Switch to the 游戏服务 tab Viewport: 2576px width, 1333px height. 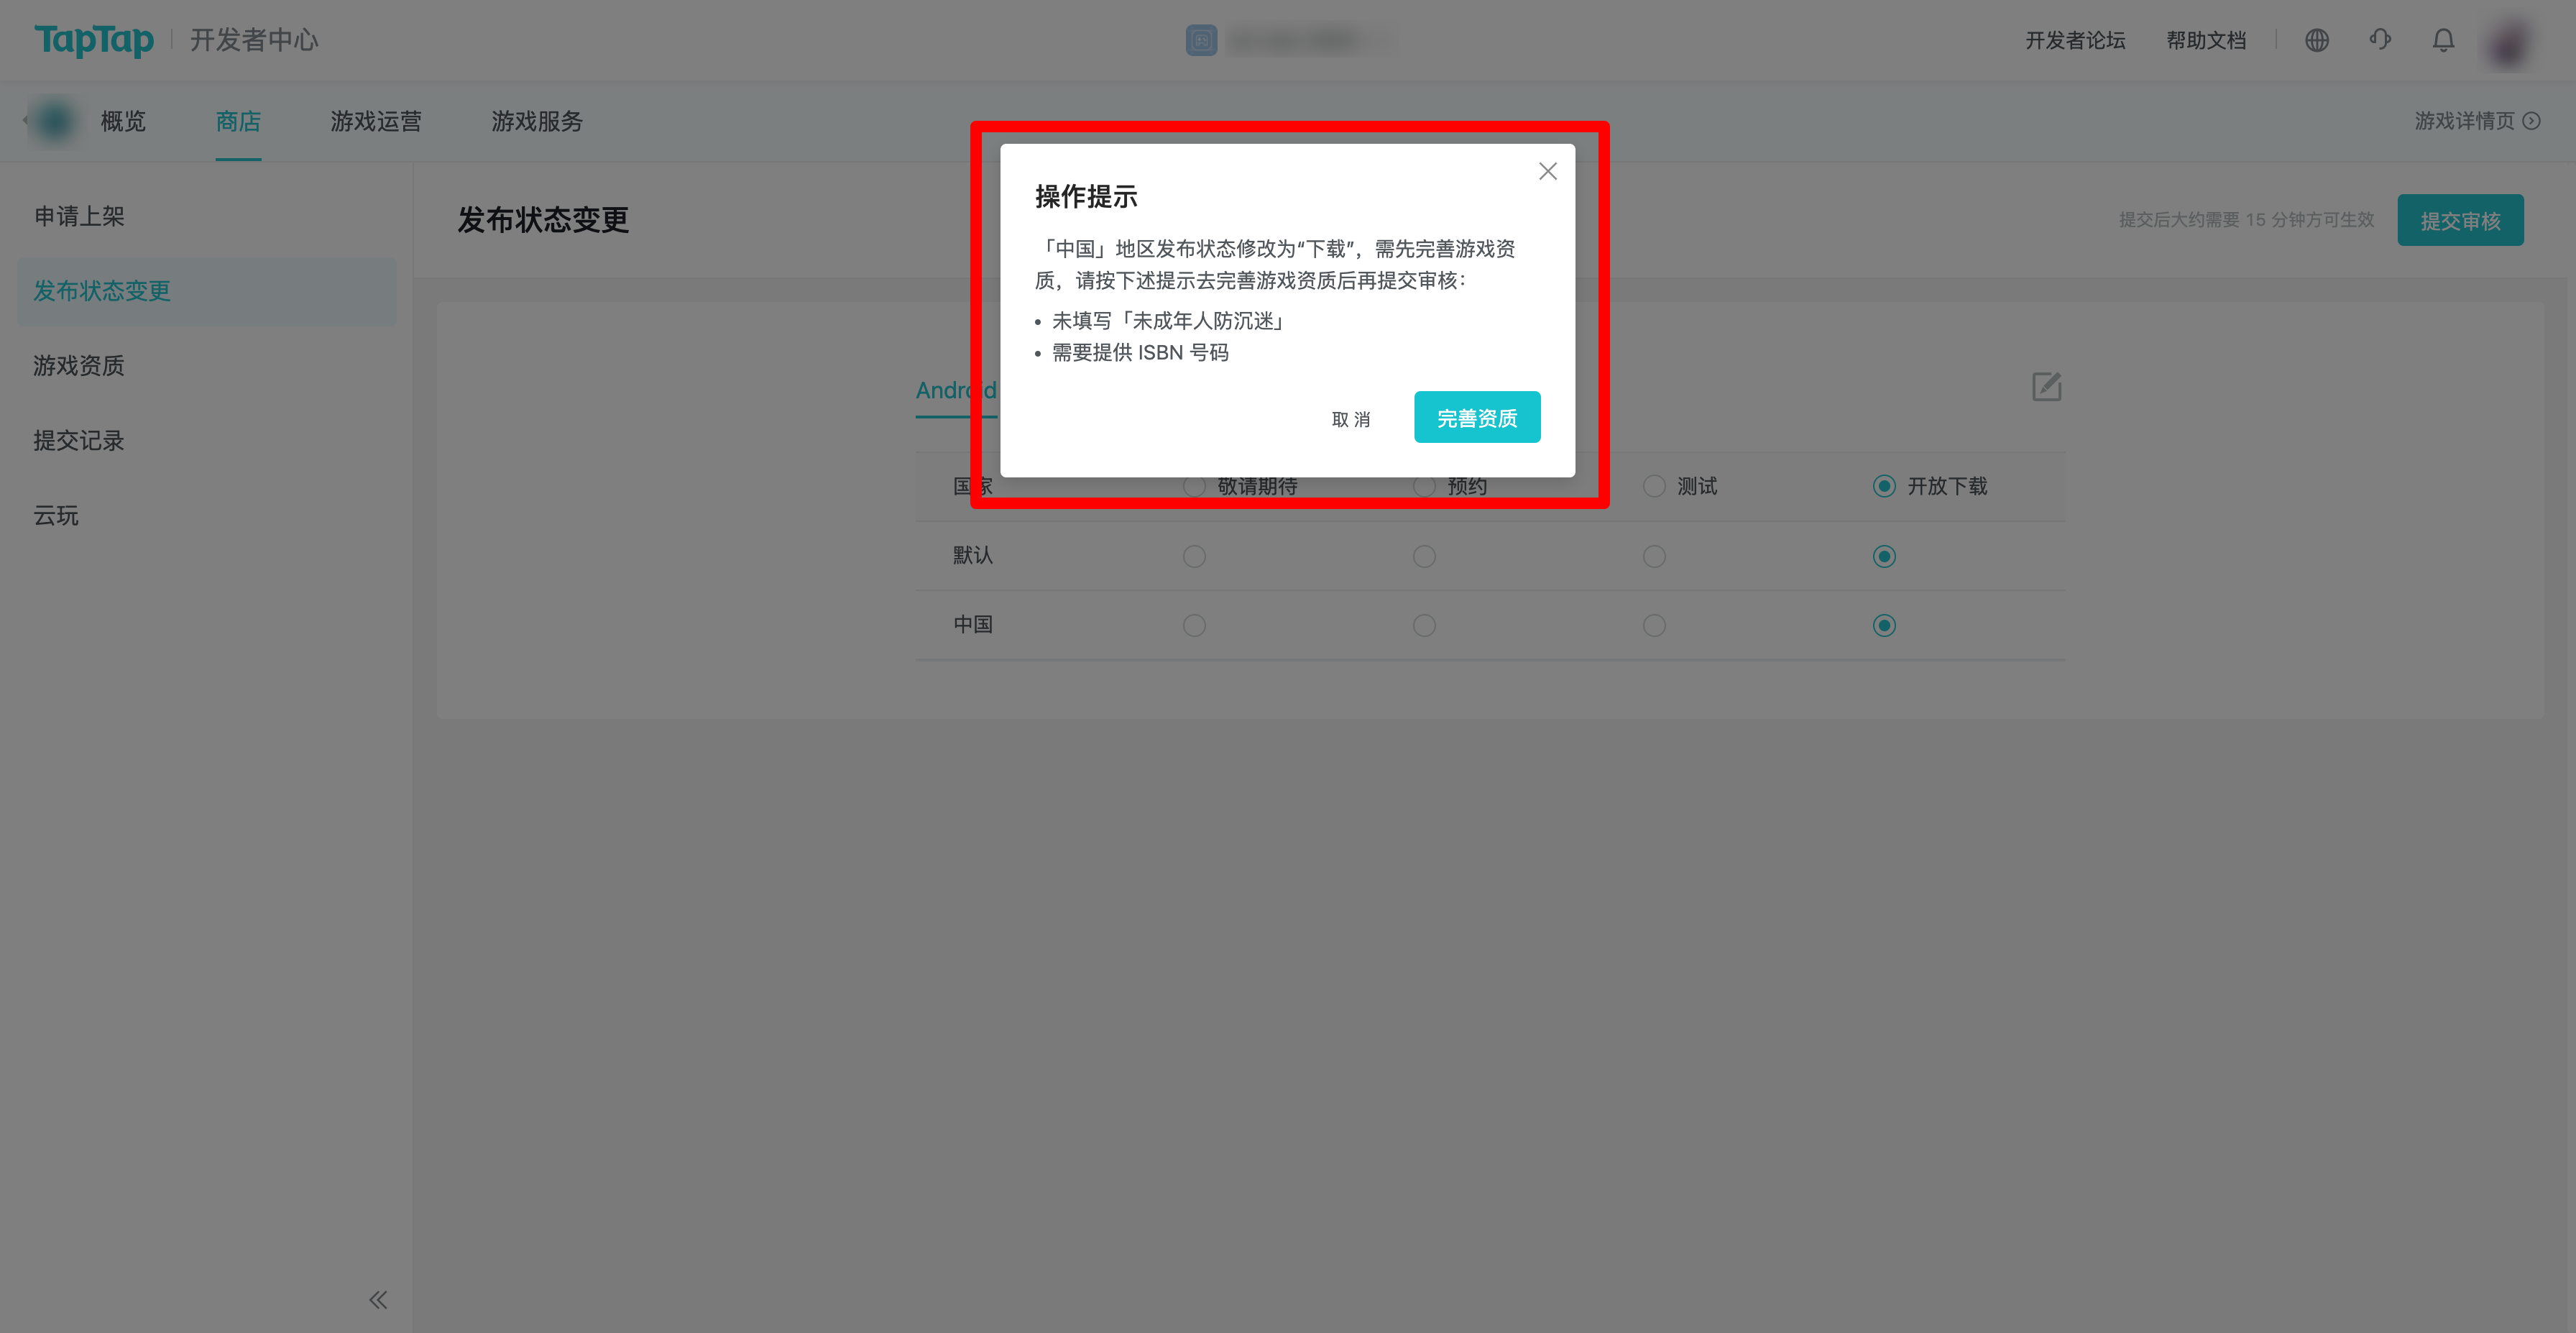[x=537, y=121]
